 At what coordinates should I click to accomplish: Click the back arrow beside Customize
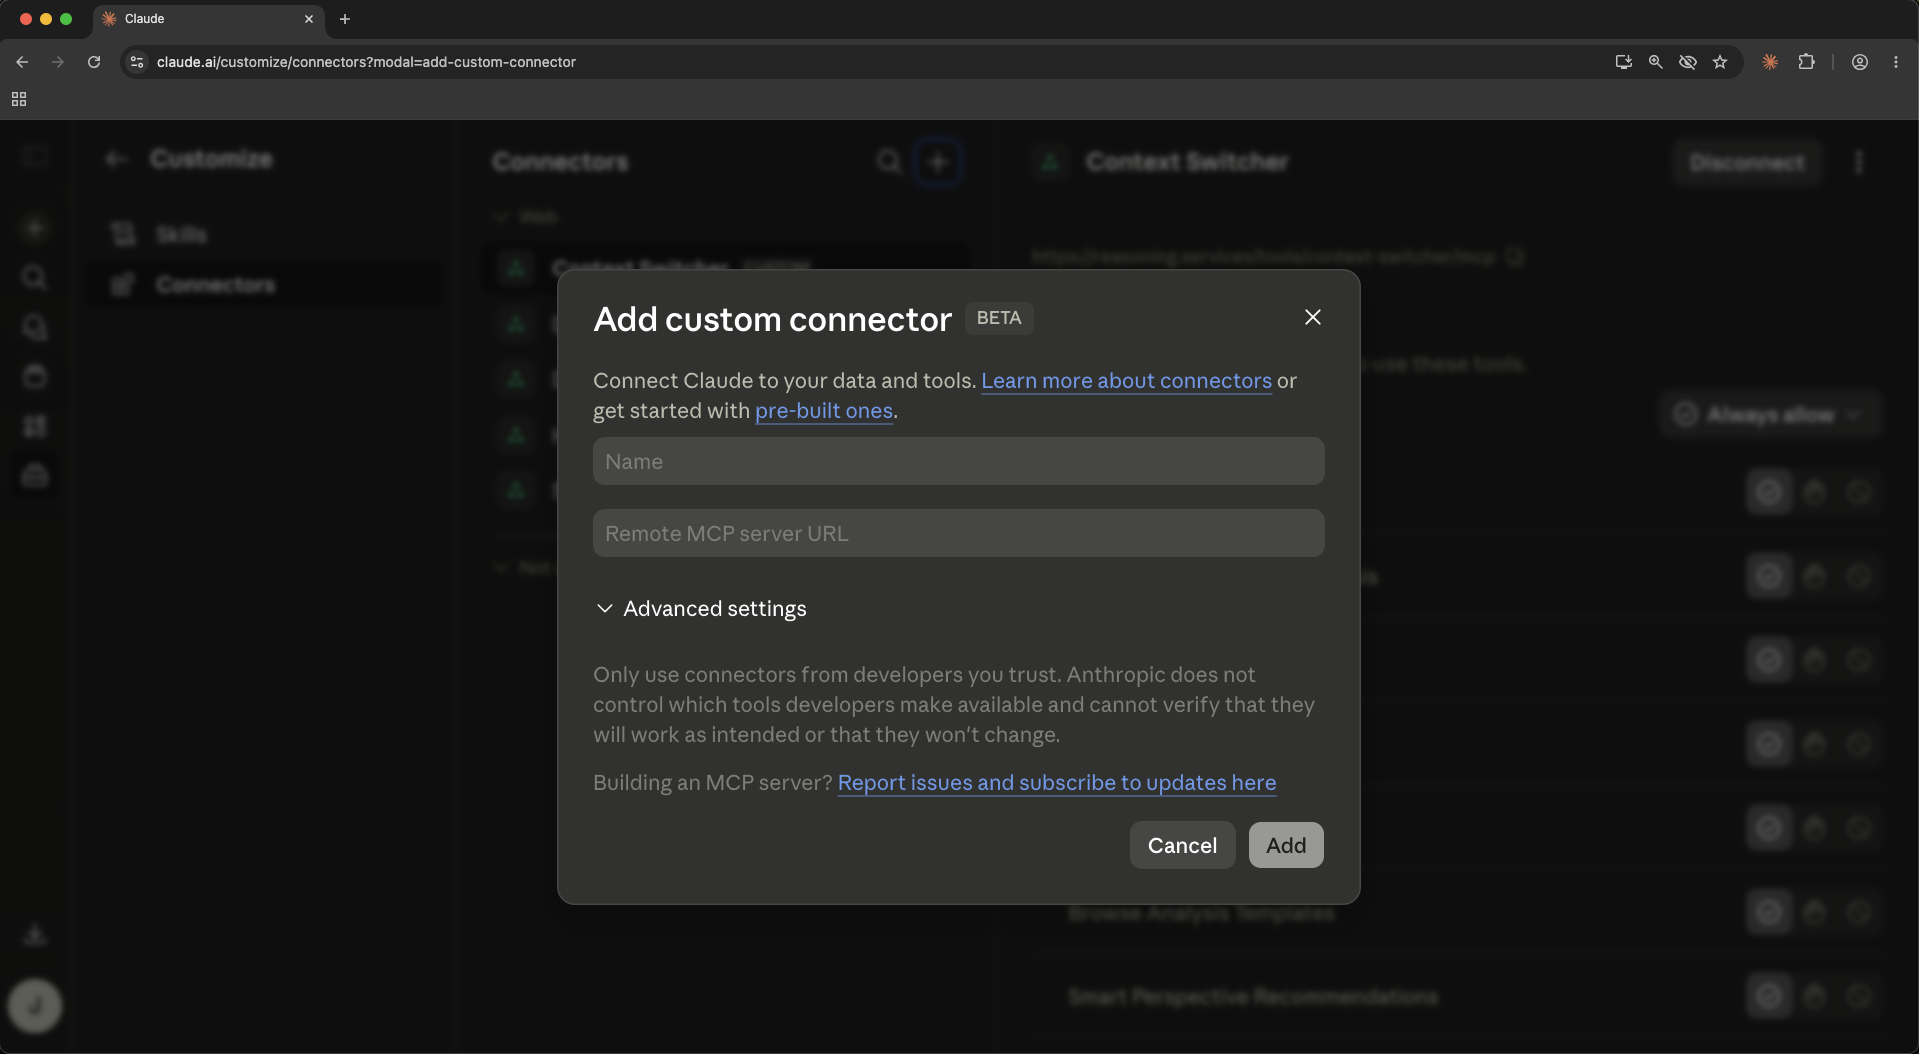pyautogui.click(x=117, y=159)
